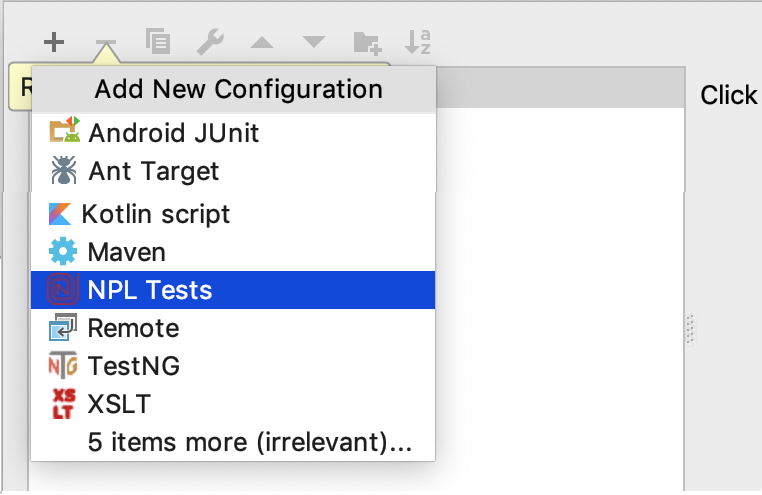The width and height of the screenshot is (762, 495).
Task: Click the Move Up arrow icon
Action: pyautogui.click(x=262, y=43)
